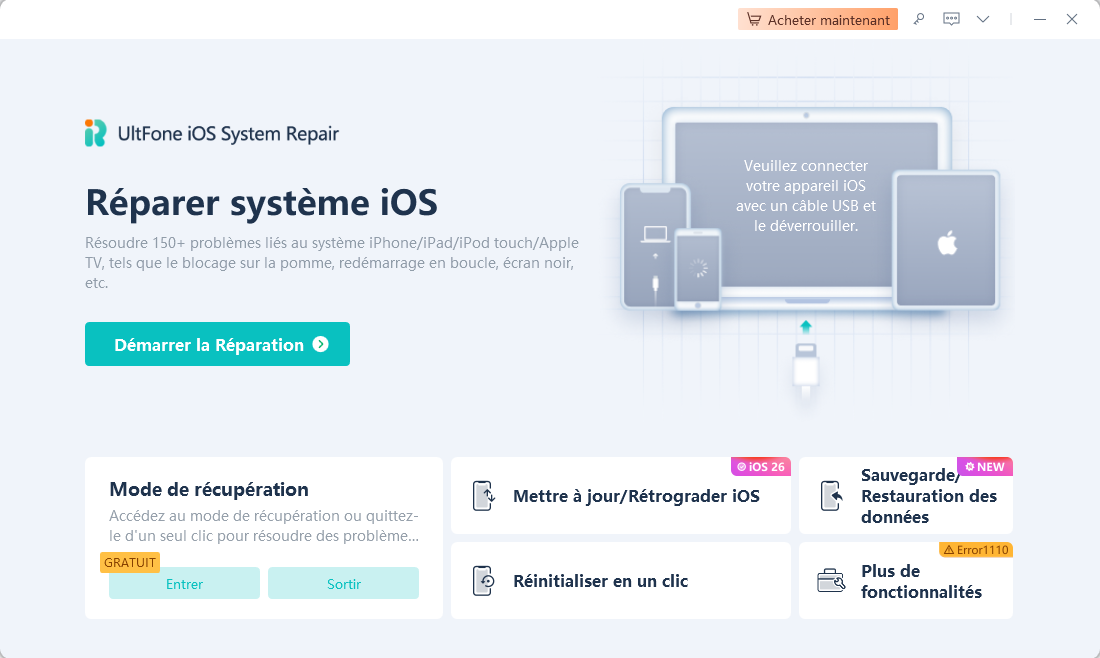Click the GRATUIT badge

[130, 563]
